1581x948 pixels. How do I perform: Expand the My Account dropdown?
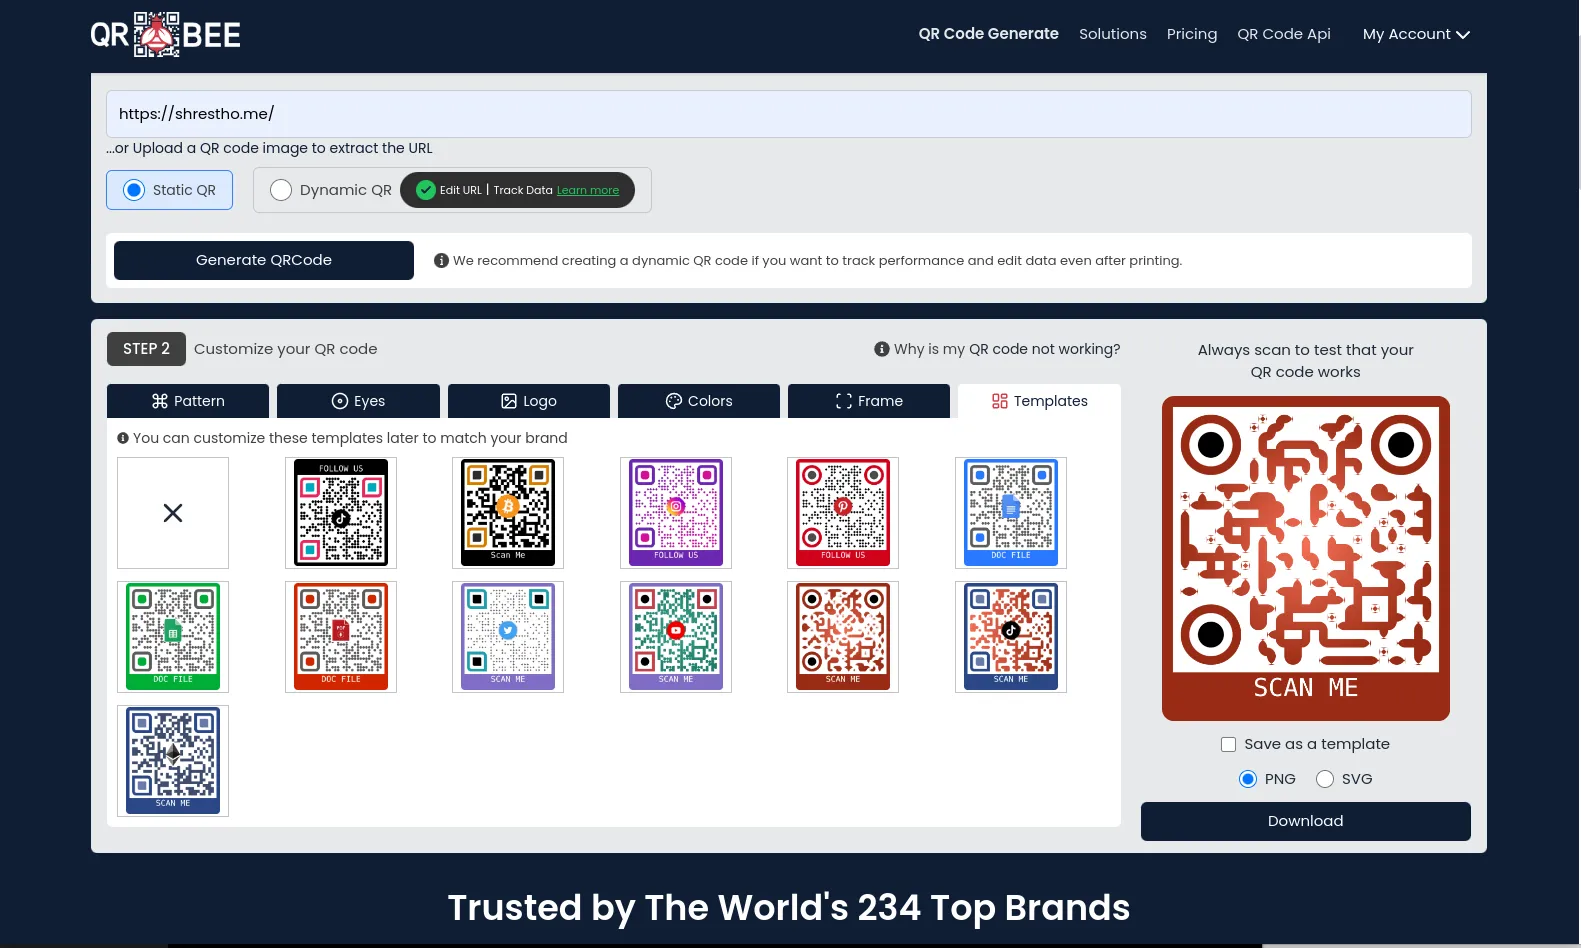coord(1415,34)
